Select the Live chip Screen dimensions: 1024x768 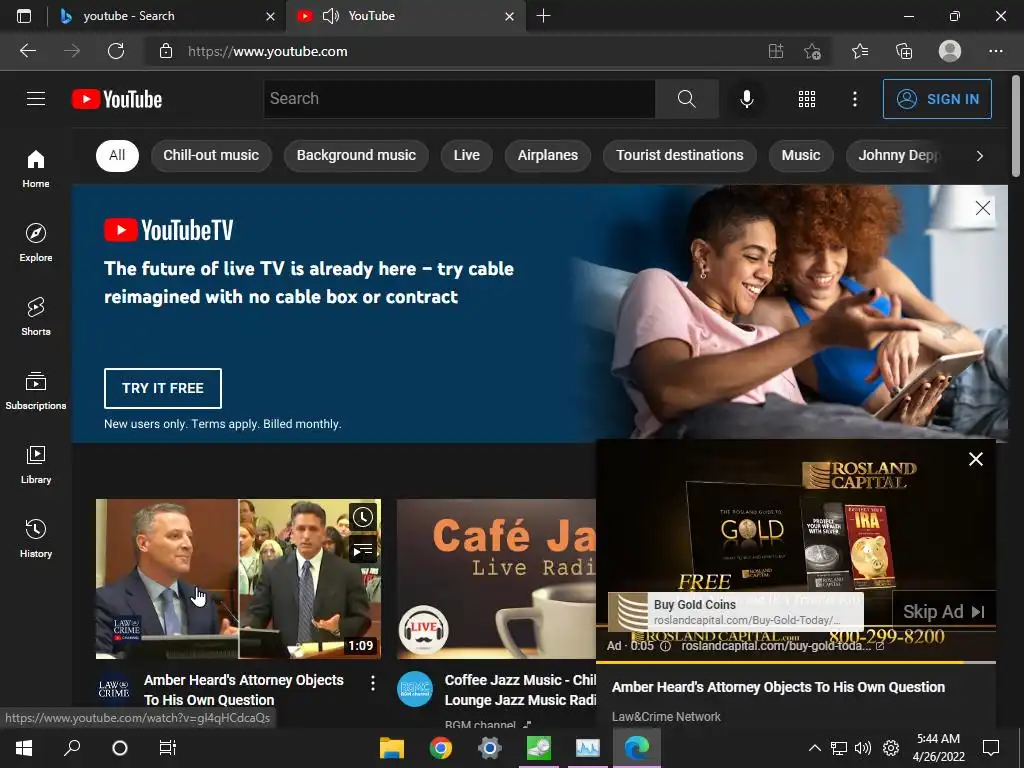(466, 155)
